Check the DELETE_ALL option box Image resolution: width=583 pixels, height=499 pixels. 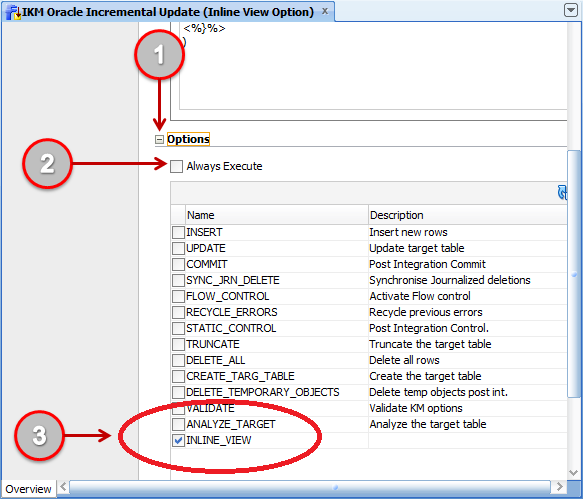tap(178, 360)
